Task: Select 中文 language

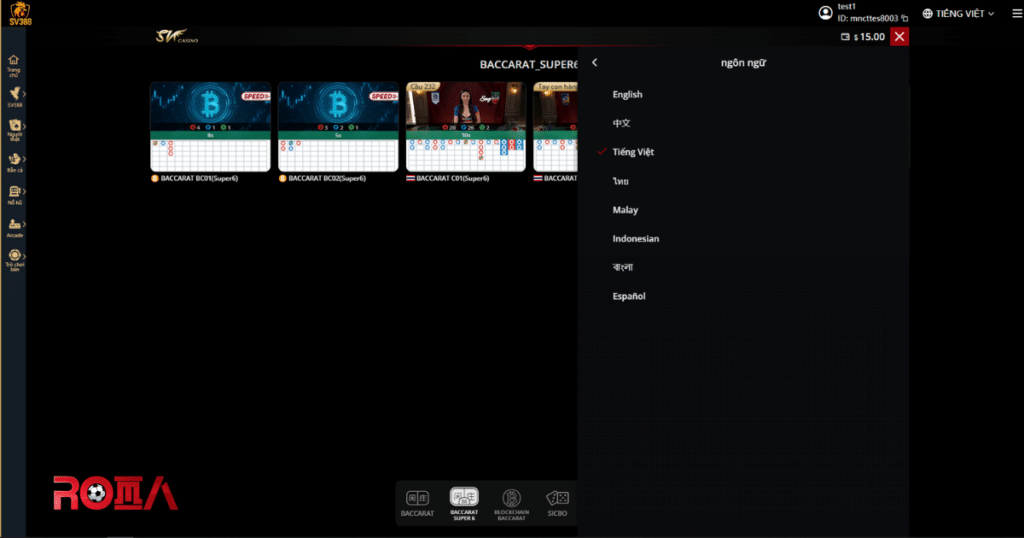Action: pyautogui.click(x=621, y=123)
